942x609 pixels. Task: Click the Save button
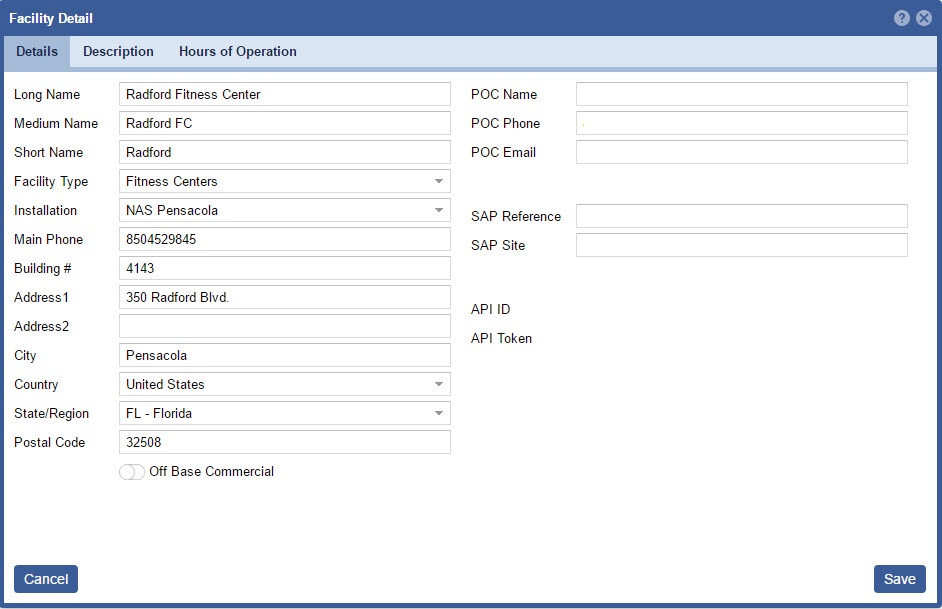[x=899, y=579]
